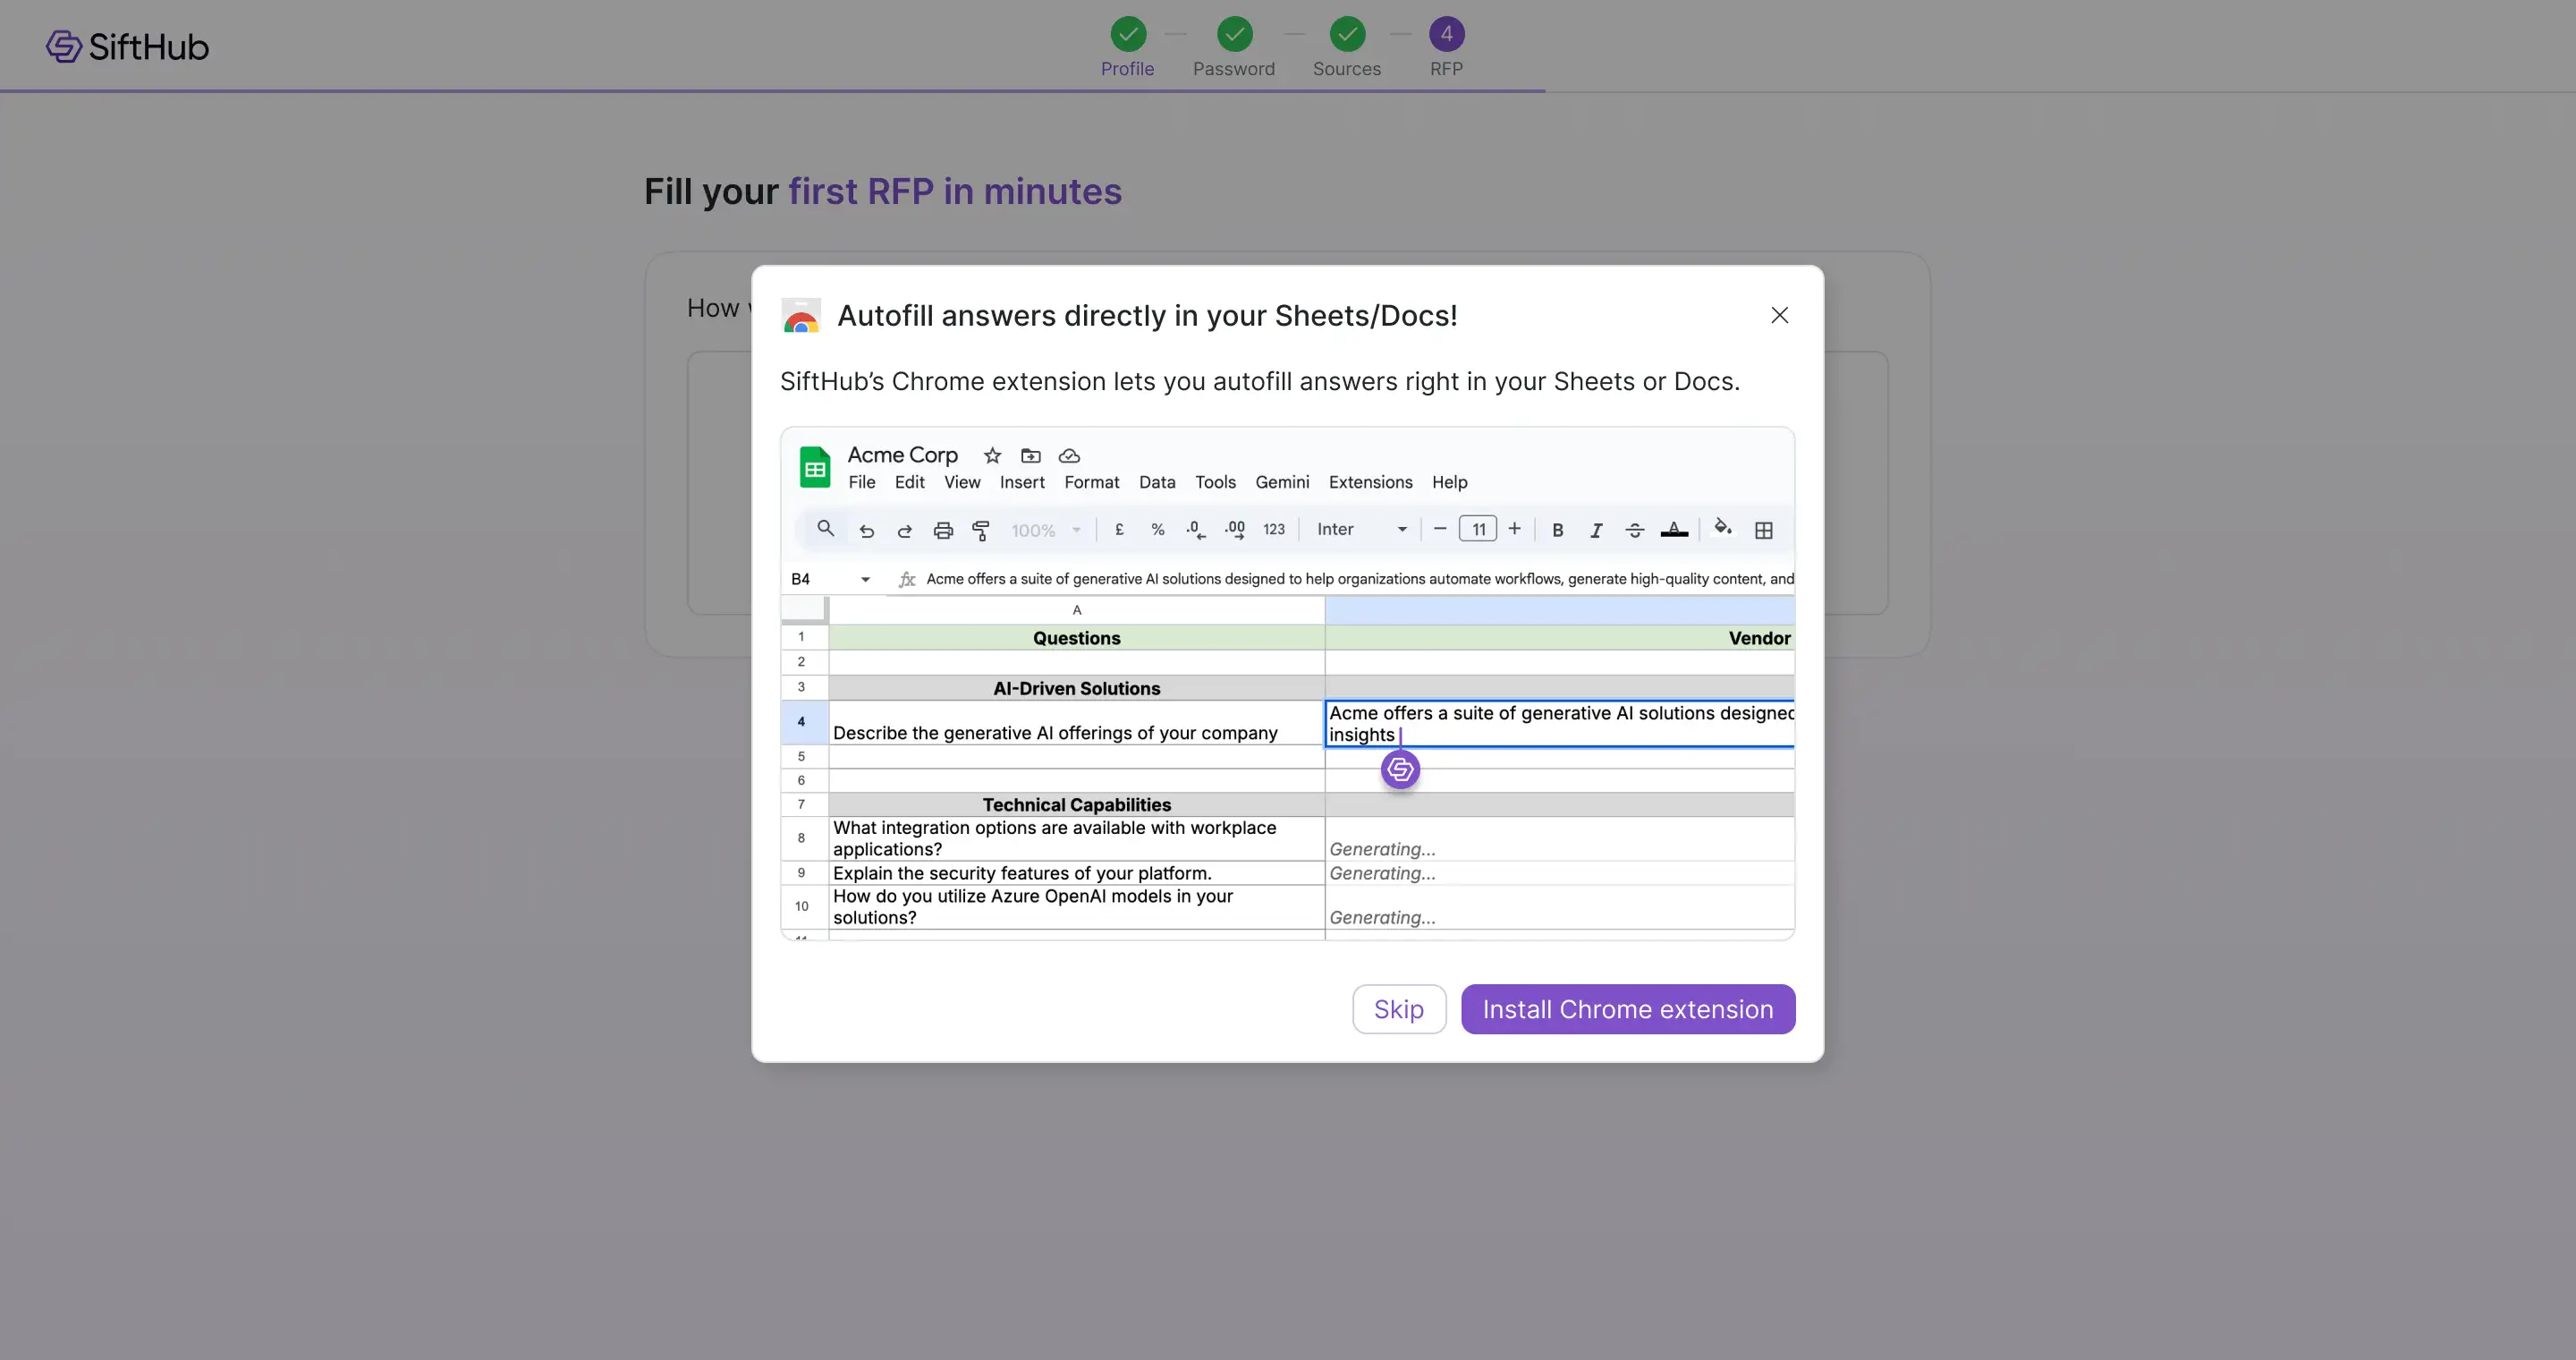The height and width of the screenshot is (1360, 2576).
Task: Click the Technical Capabilities cell
Action: point(1076,804)
